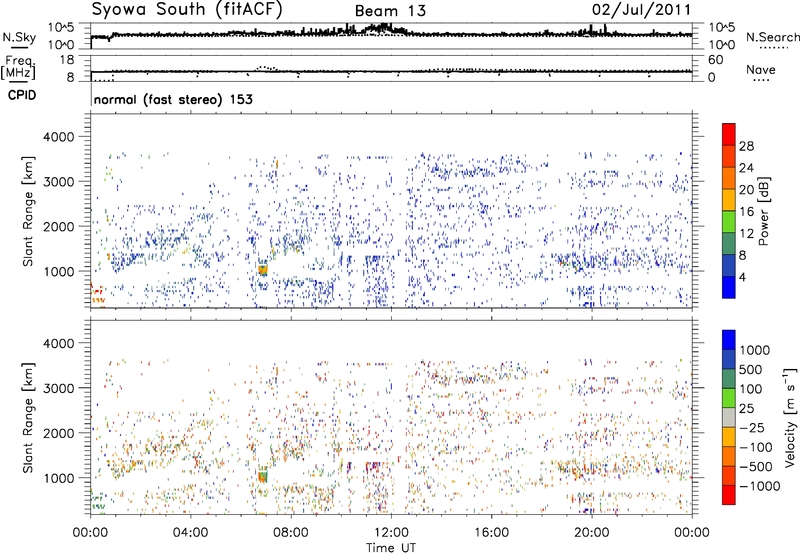Click '4000' on power panel range axis
Image resolution: width=800 pixels, height=554 pixels.
(58, 137)
